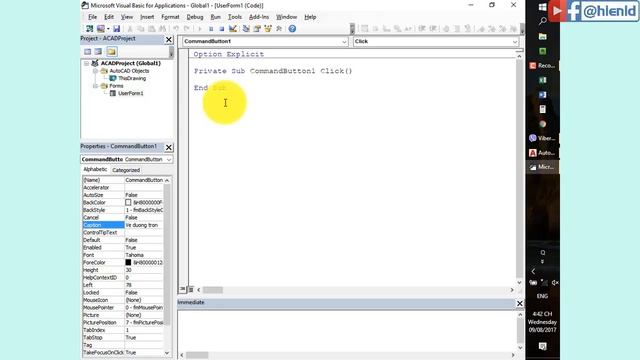Open Project Explorer via toolbar icon
Viewport: 640px width, 360px height.
[x=246, y=29]
